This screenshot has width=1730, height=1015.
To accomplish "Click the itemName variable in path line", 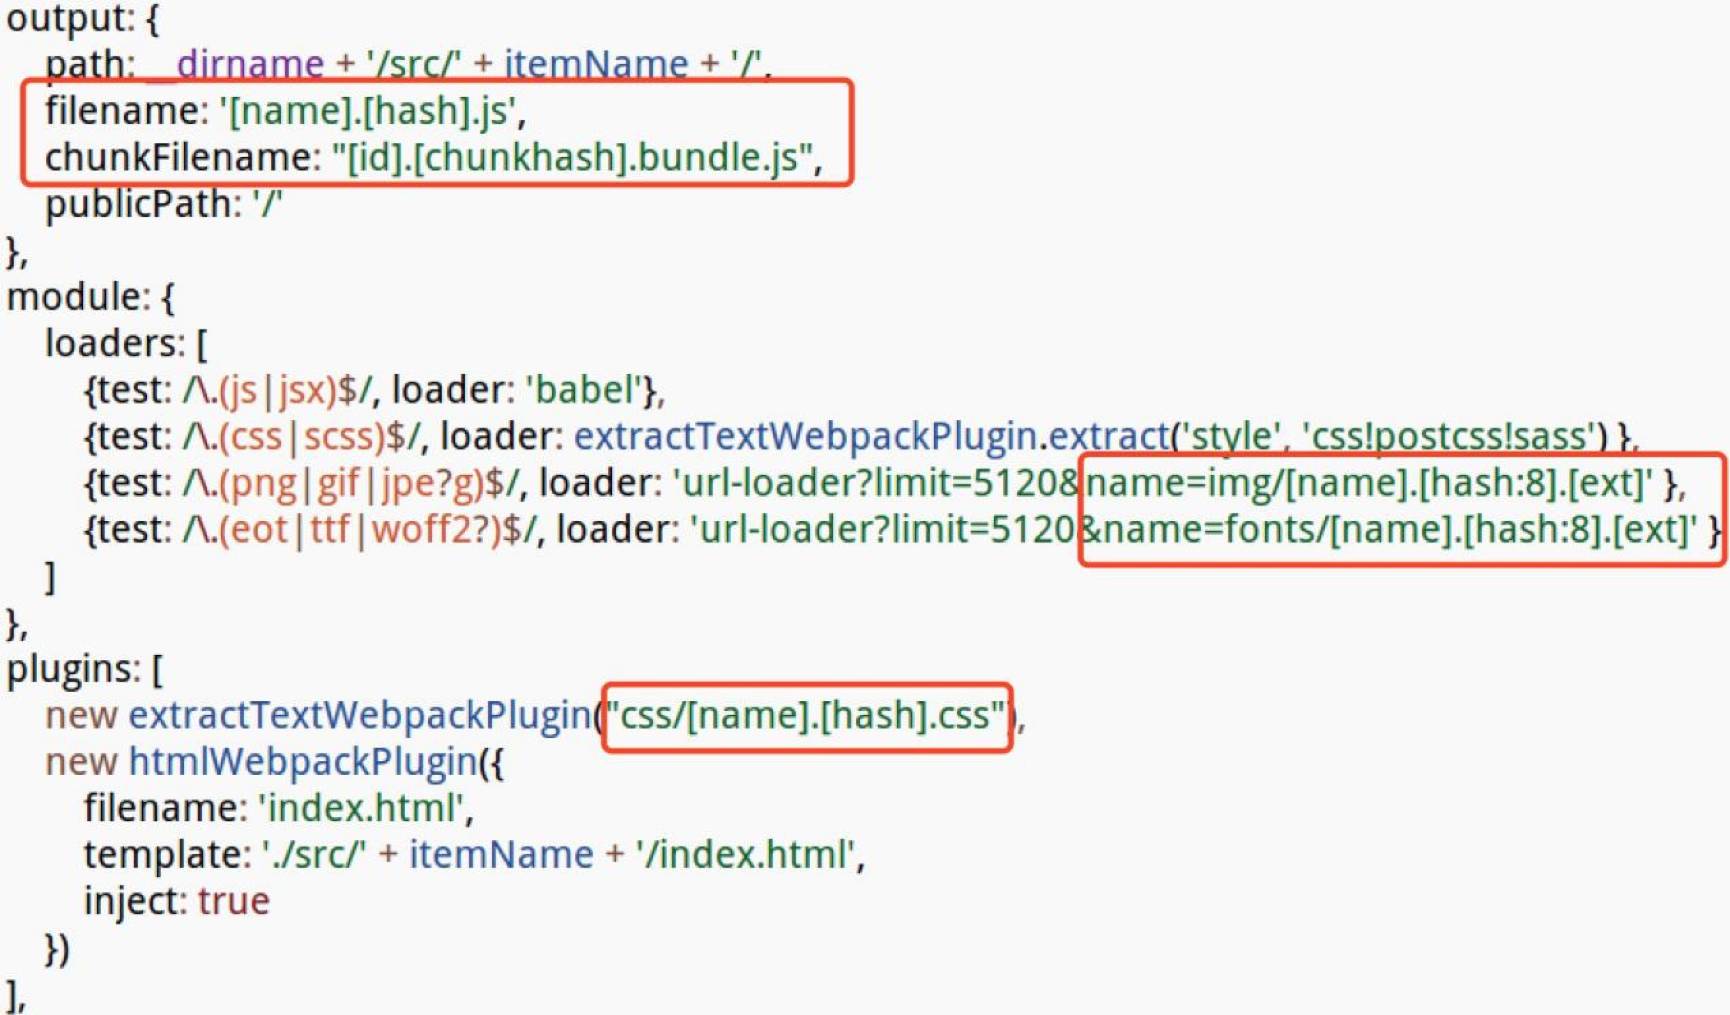I will tap(596, 64).
